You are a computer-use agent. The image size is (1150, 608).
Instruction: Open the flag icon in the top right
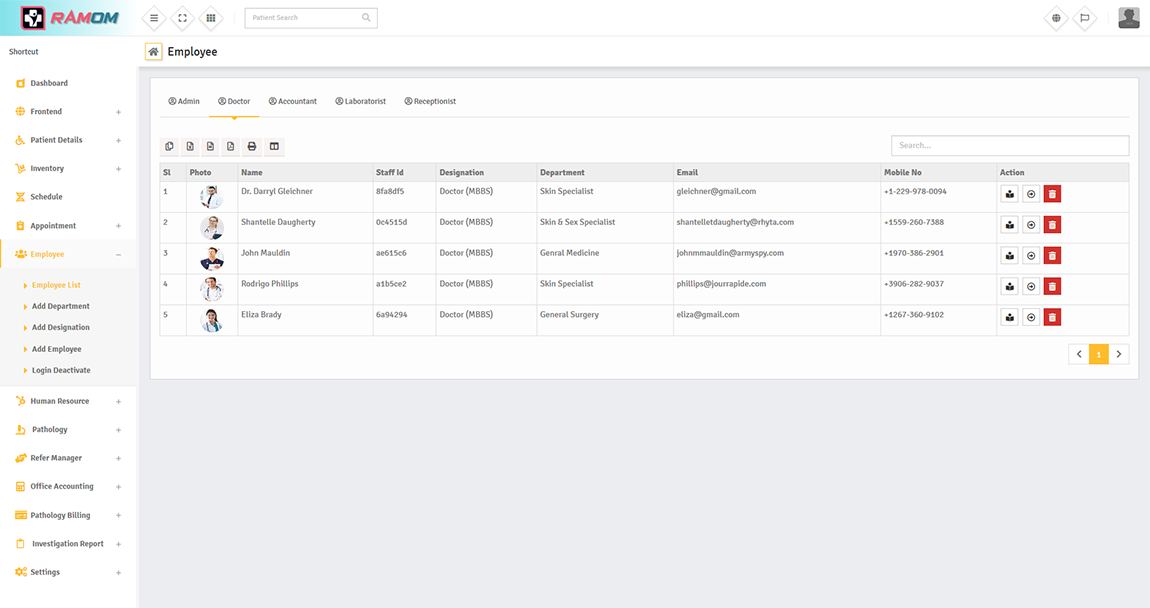(x=1084, y=18)
